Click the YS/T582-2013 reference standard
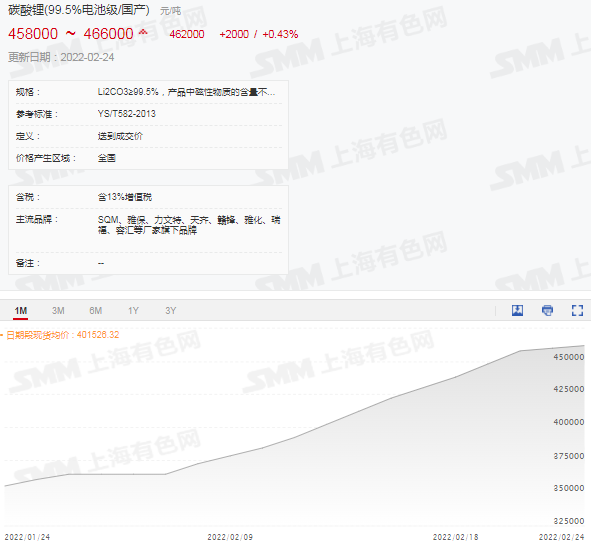Screen dimensions: 591x550 (x=127, y=114)
